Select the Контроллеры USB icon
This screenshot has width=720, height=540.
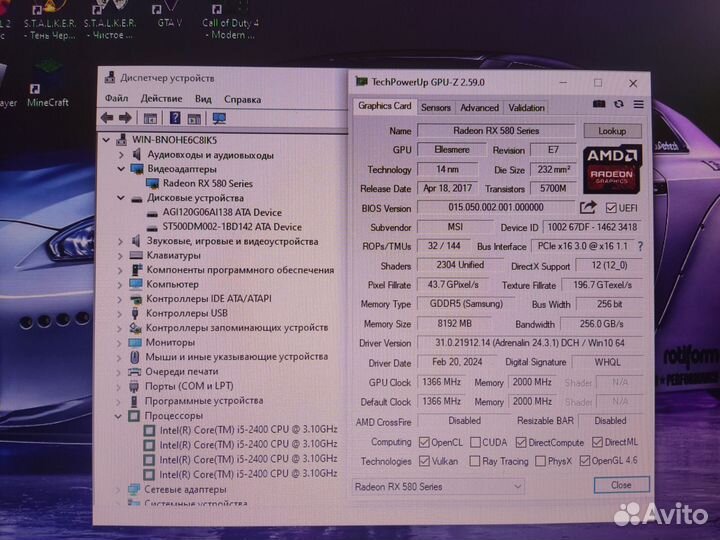[135, 313]
